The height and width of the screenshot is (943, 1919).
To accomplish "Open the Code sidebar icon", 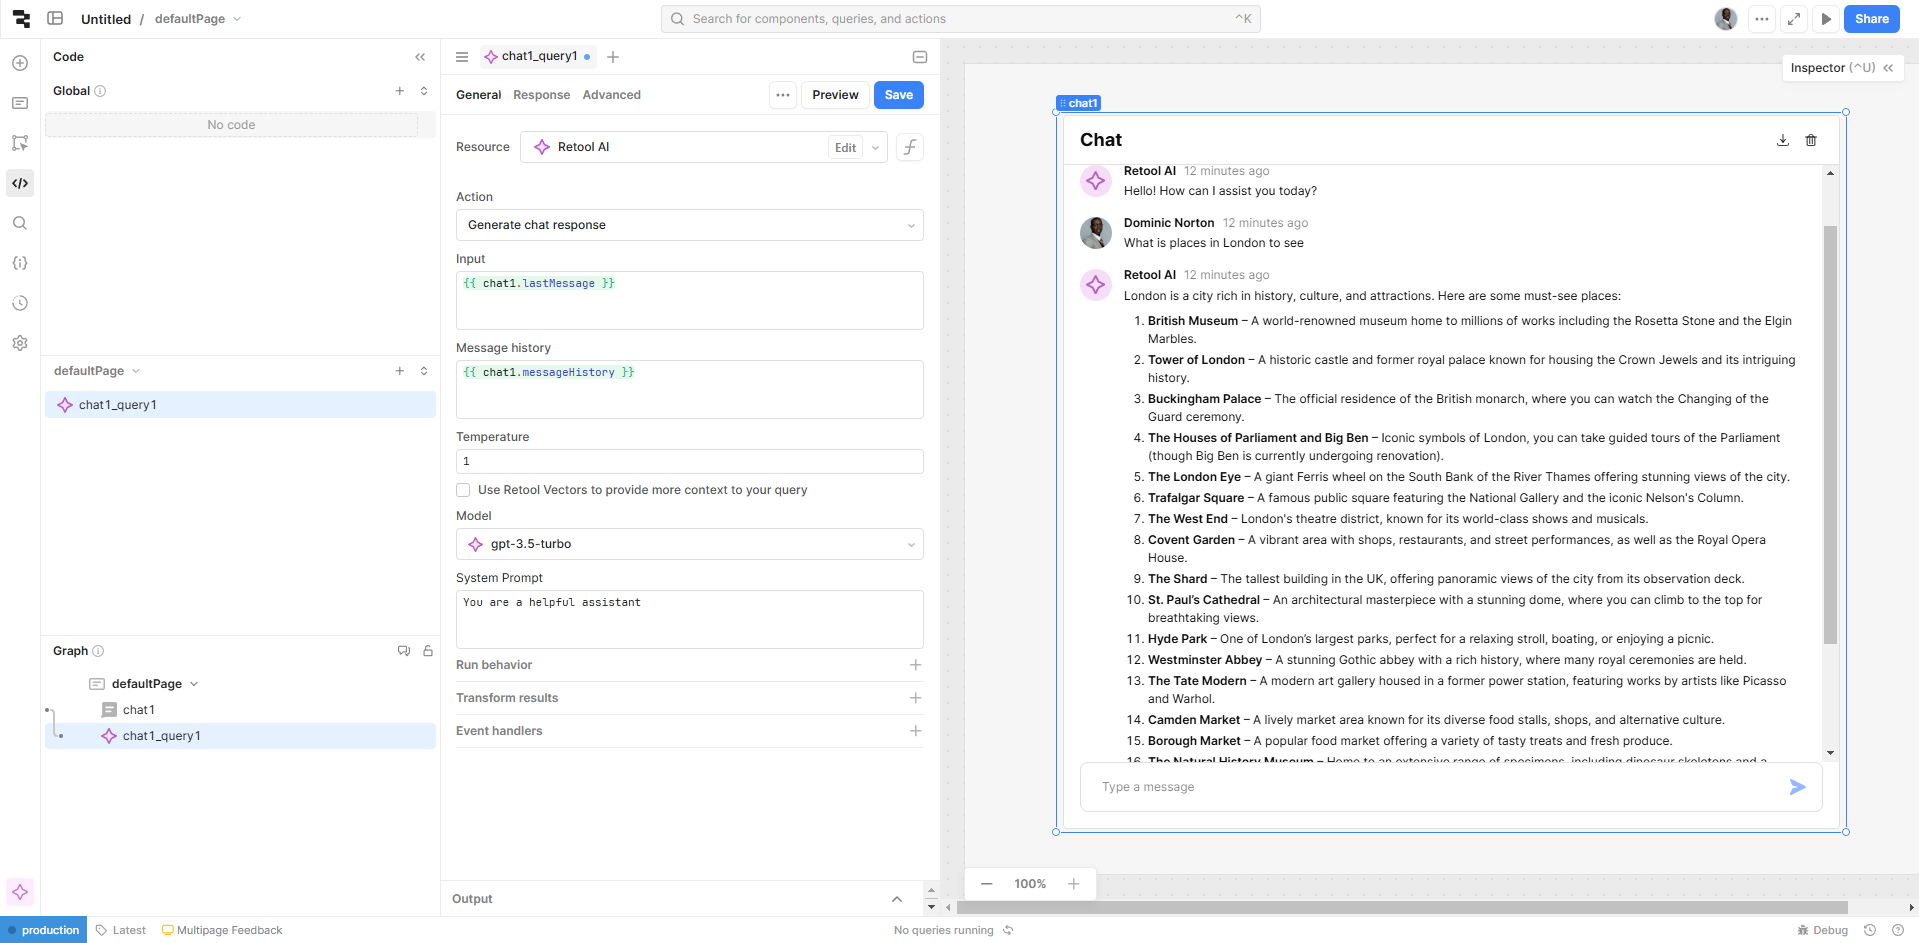I will [x=20, y=183].
